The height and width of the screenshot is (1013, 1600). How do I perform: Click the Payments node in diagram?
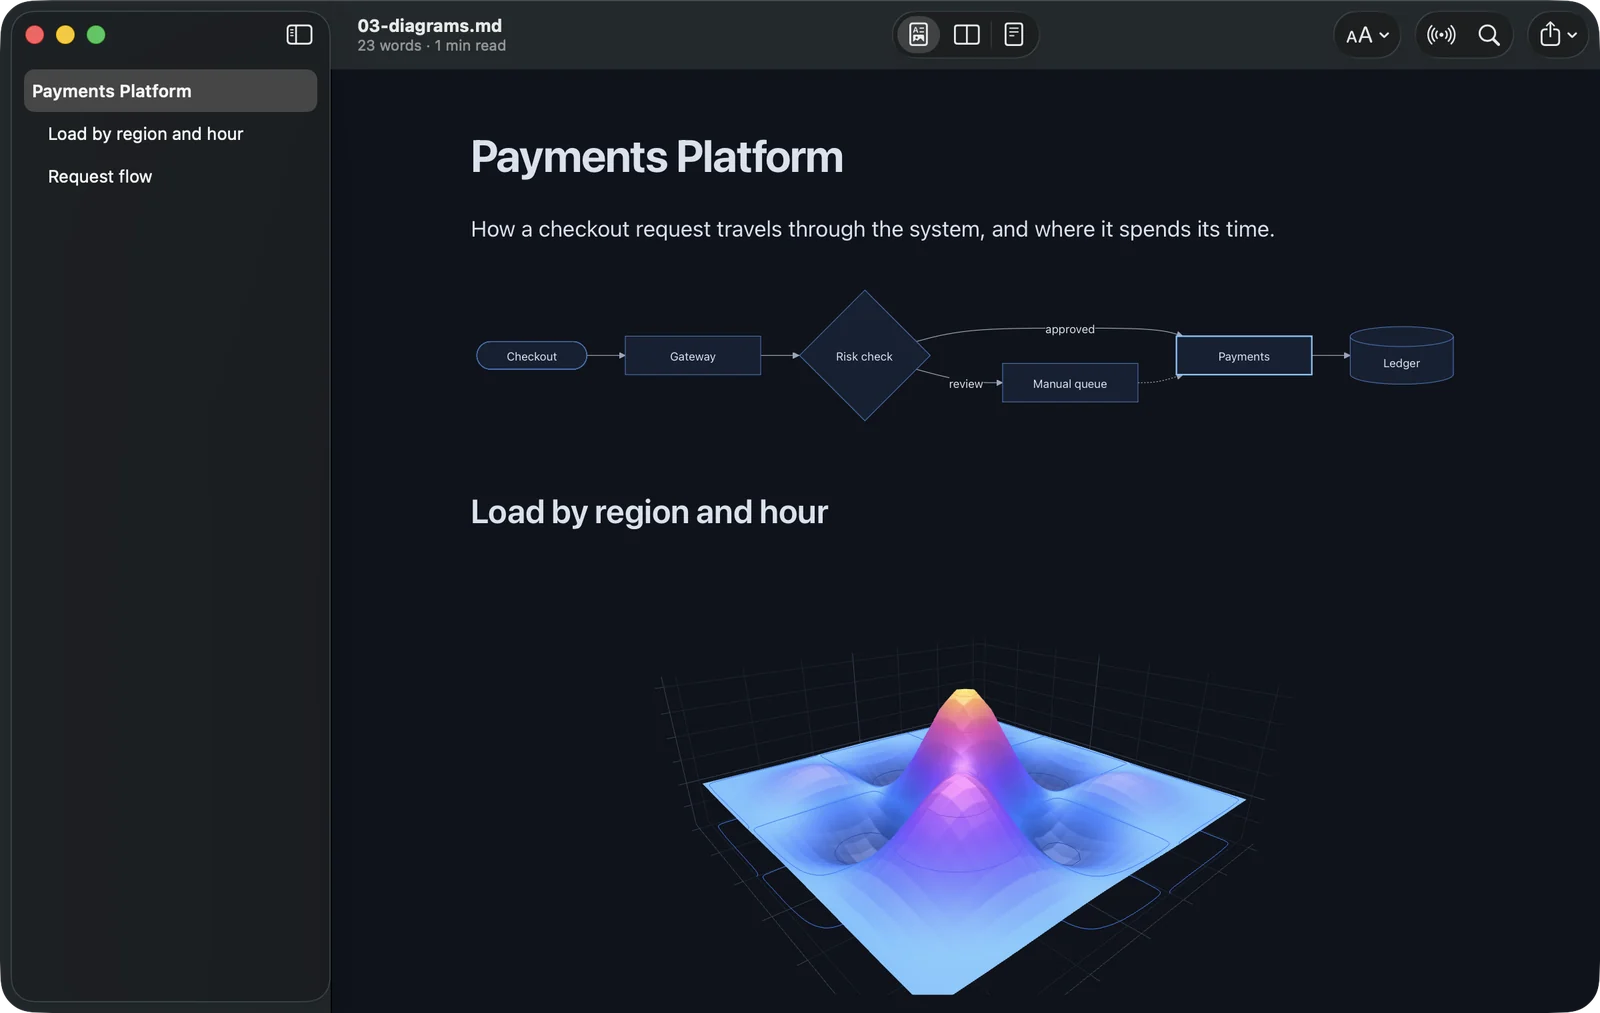[1244, 356]
